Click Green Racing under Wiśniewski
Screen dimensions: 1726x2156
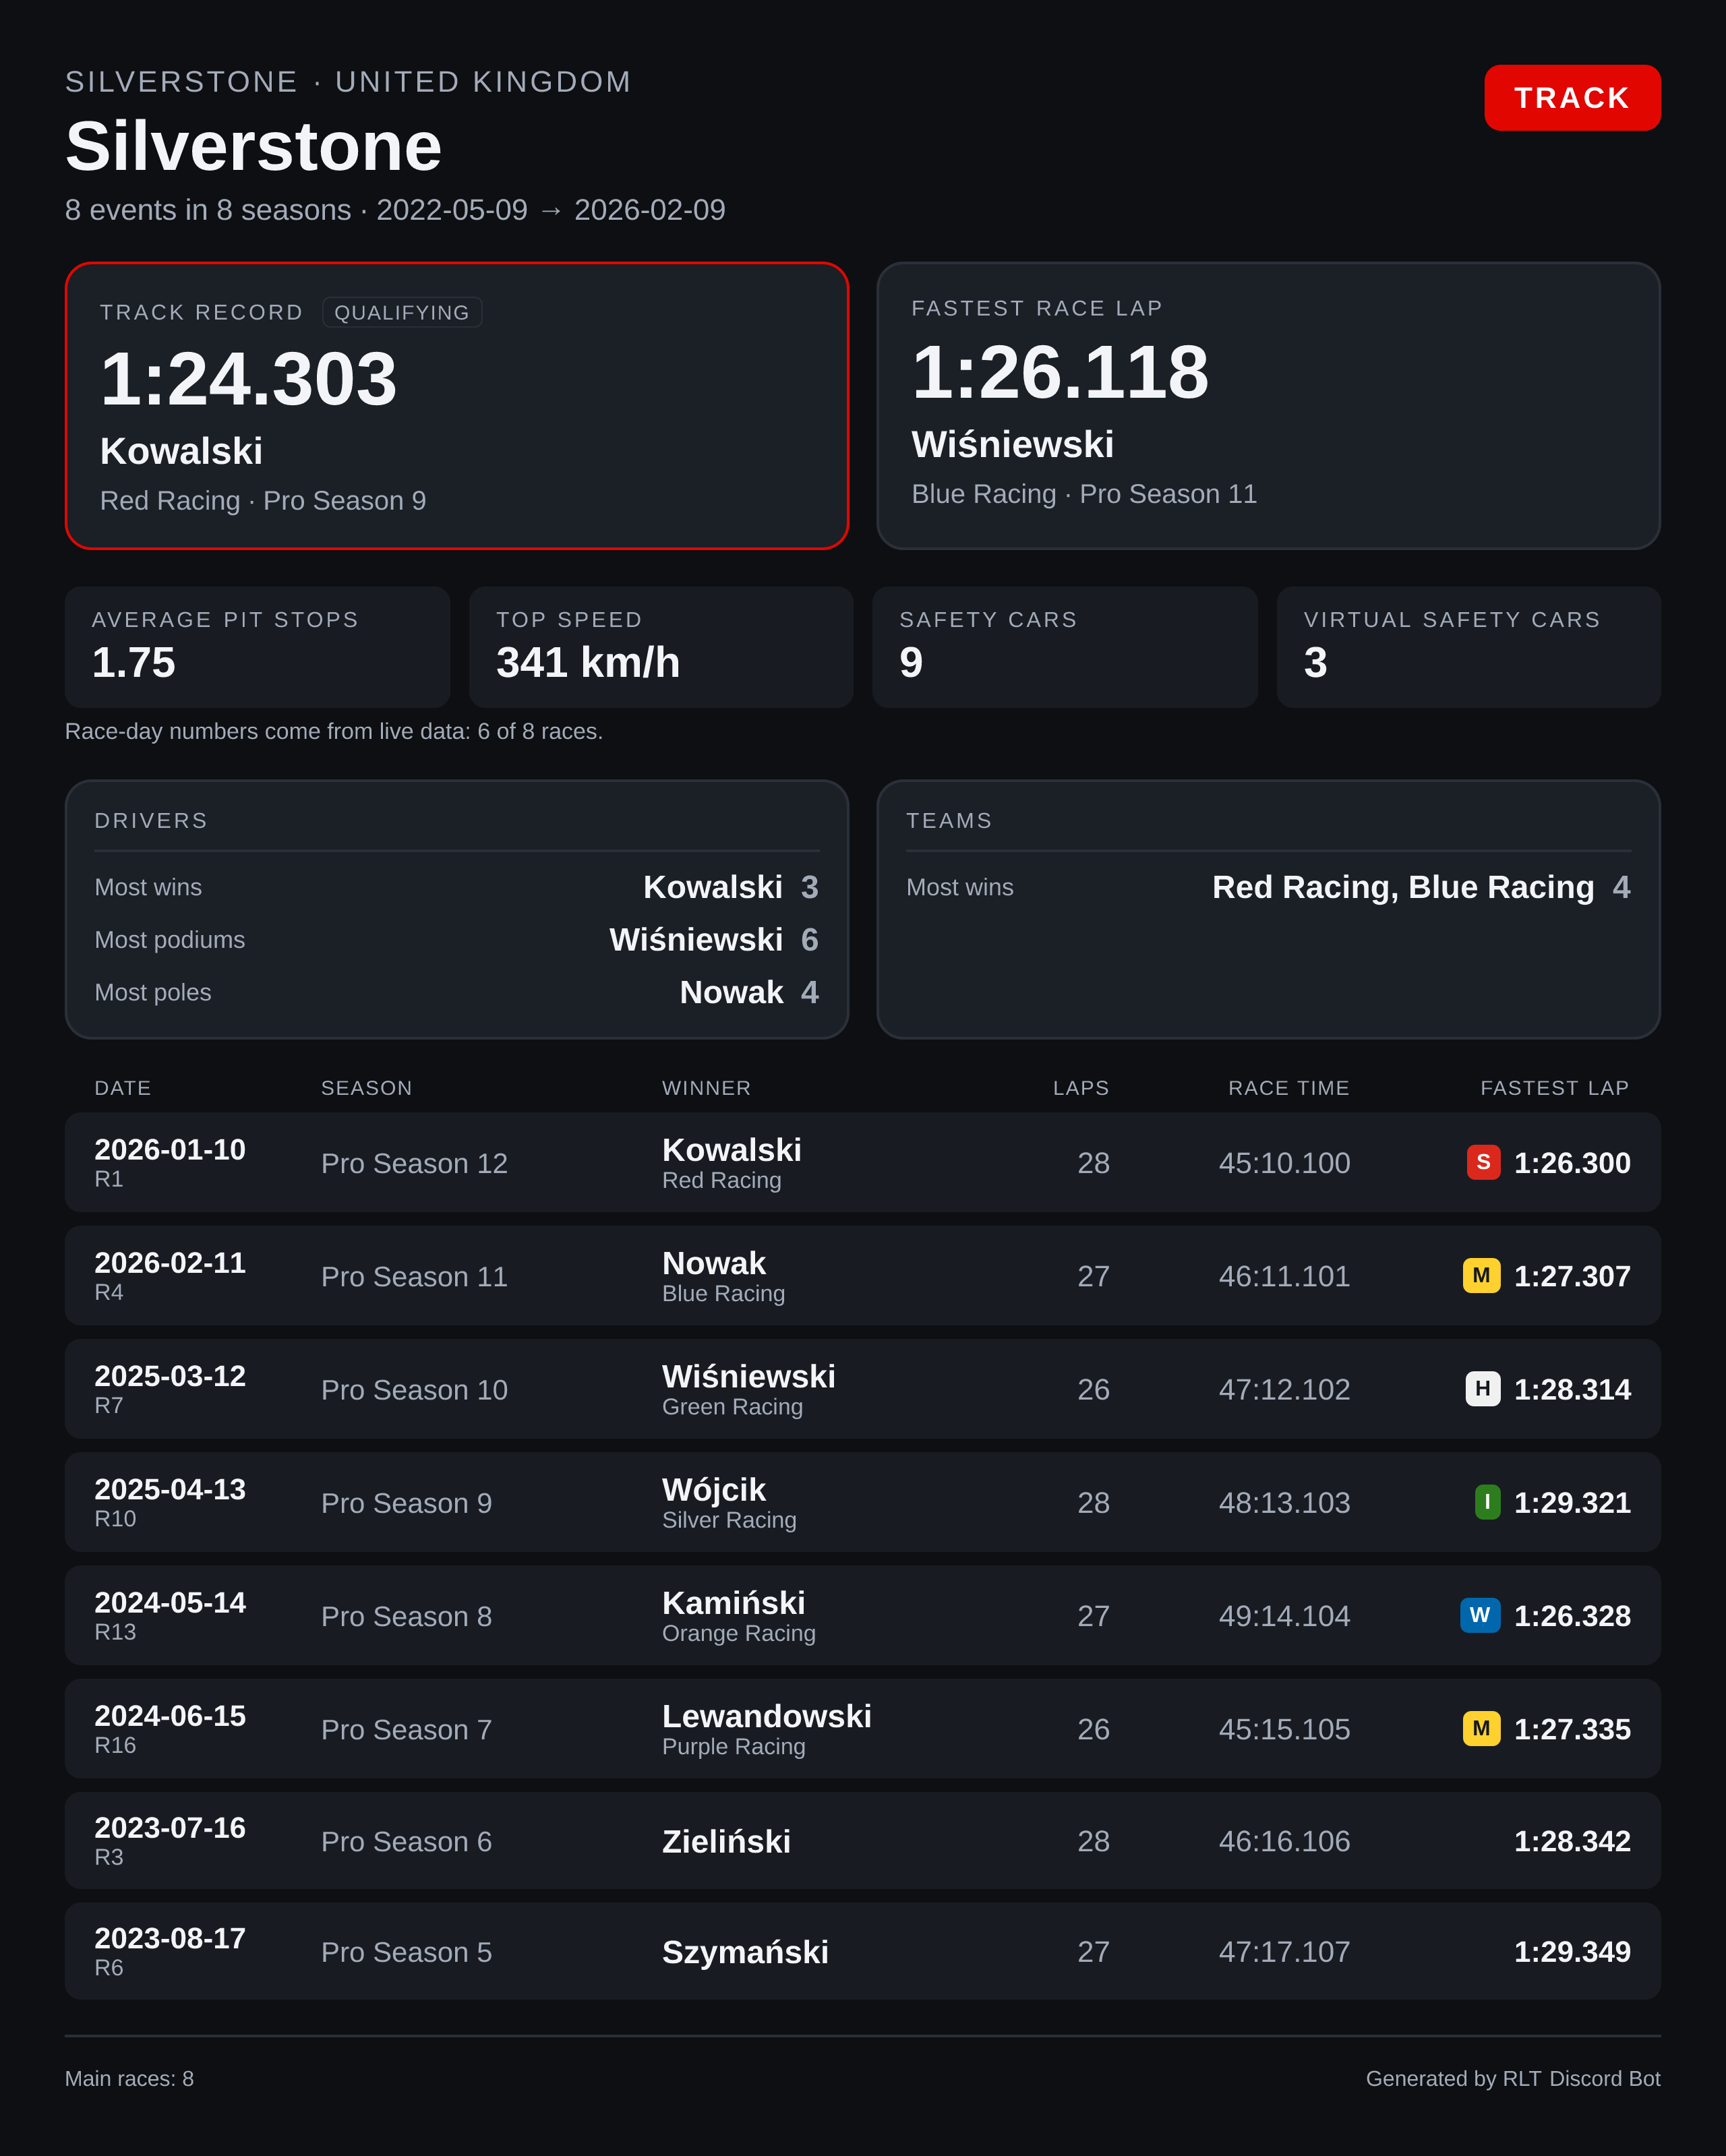tap(732, 1407)
